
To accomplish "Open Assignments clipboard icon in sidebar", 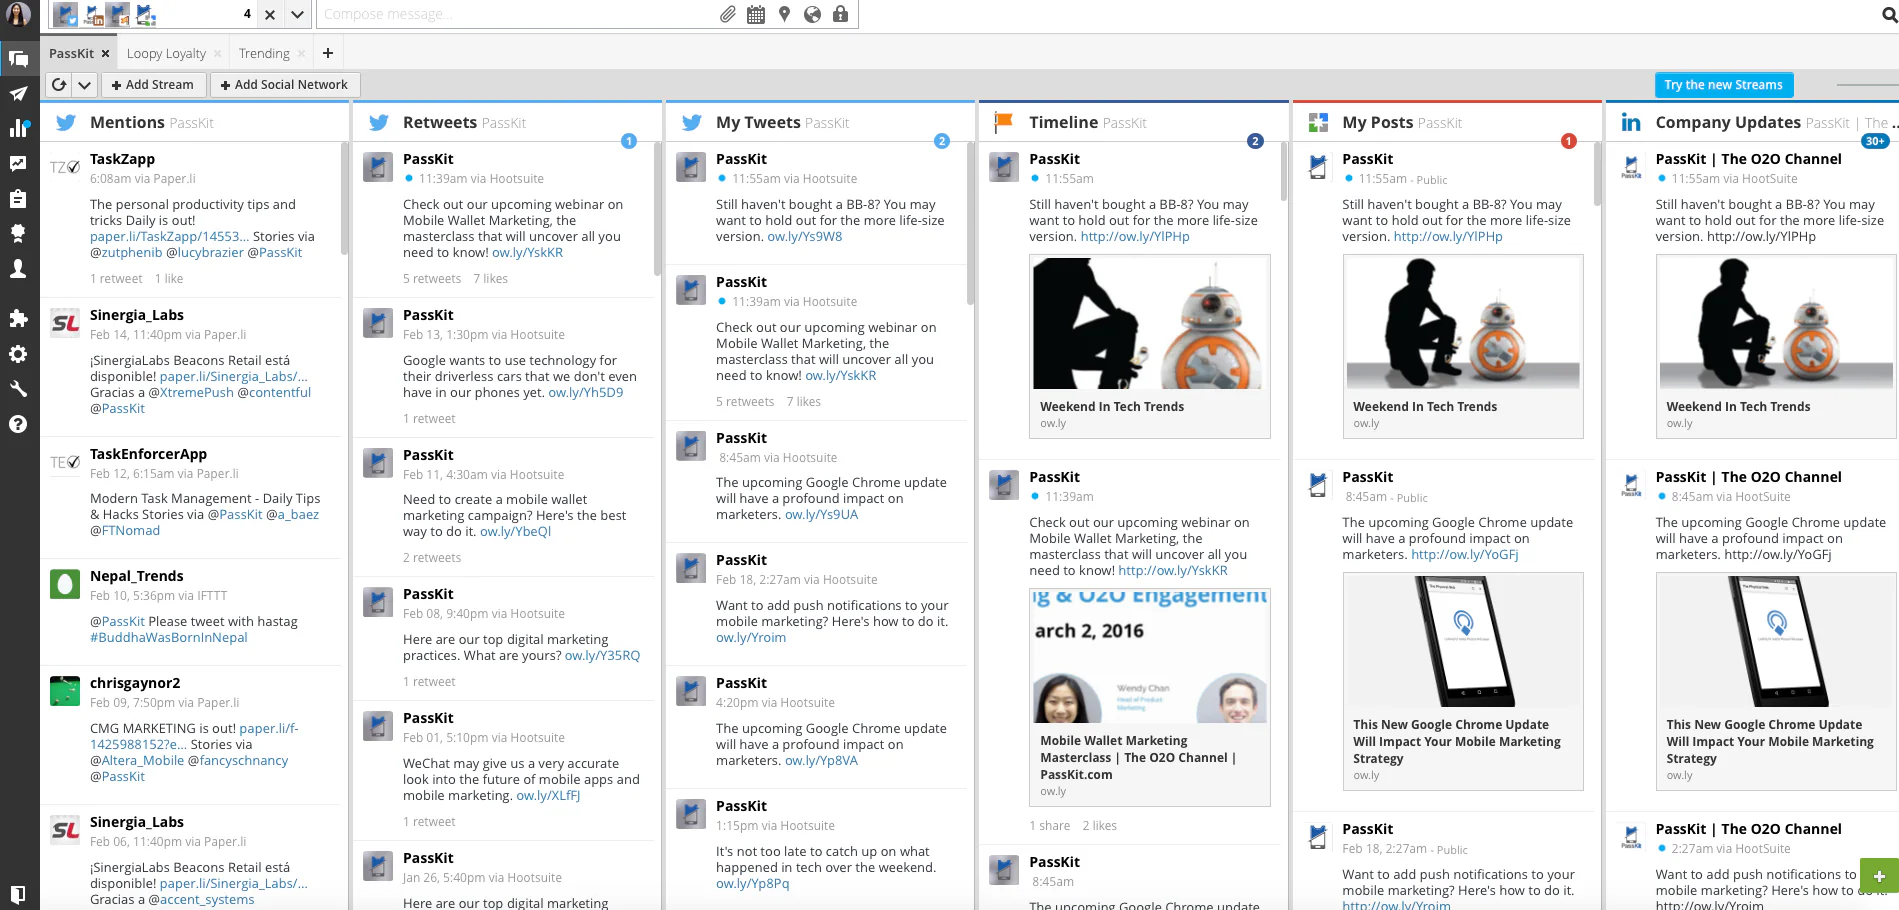I will [18, 199].
